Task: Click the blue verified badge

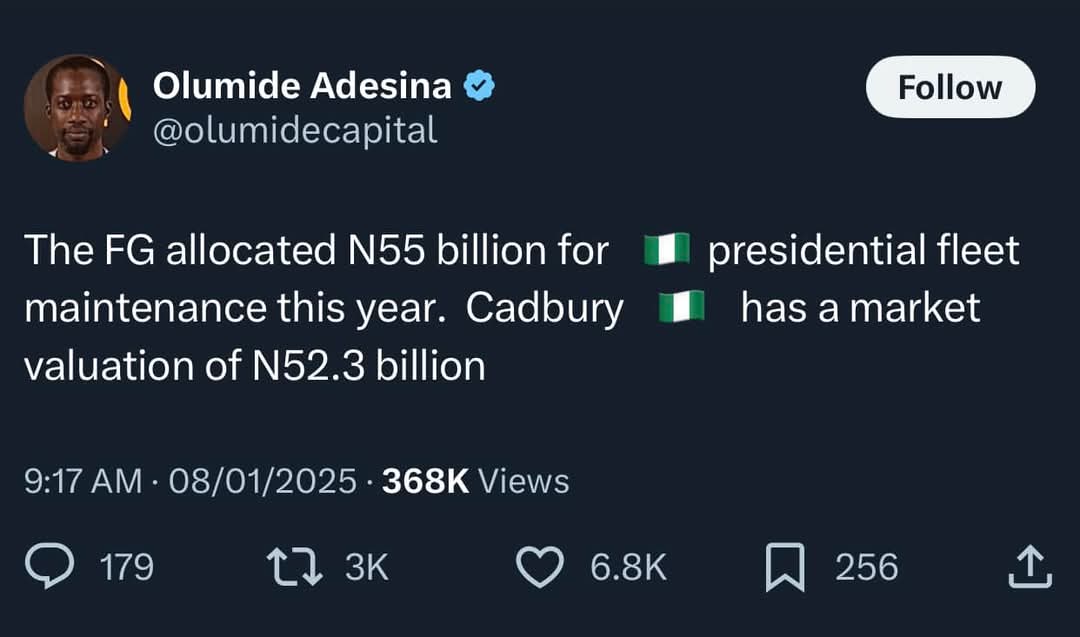Action: coord(481,87)
